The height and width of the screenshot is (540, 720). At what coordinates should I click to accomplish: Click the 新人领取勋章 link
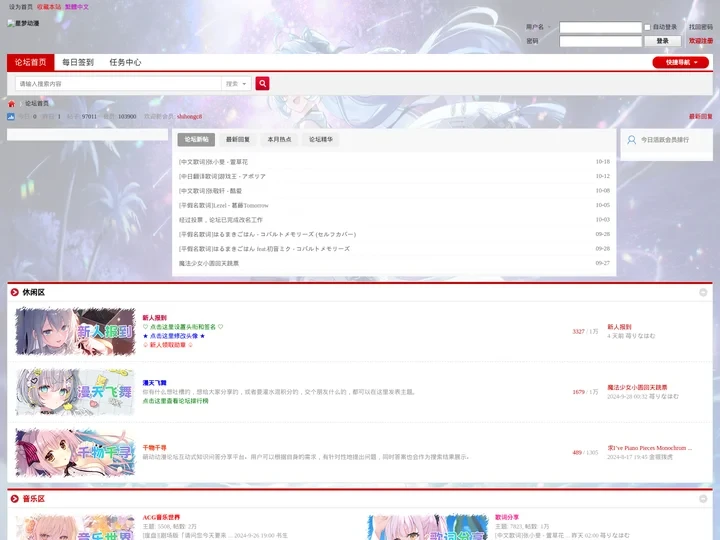pyautogui.click(x=168, y=345)
